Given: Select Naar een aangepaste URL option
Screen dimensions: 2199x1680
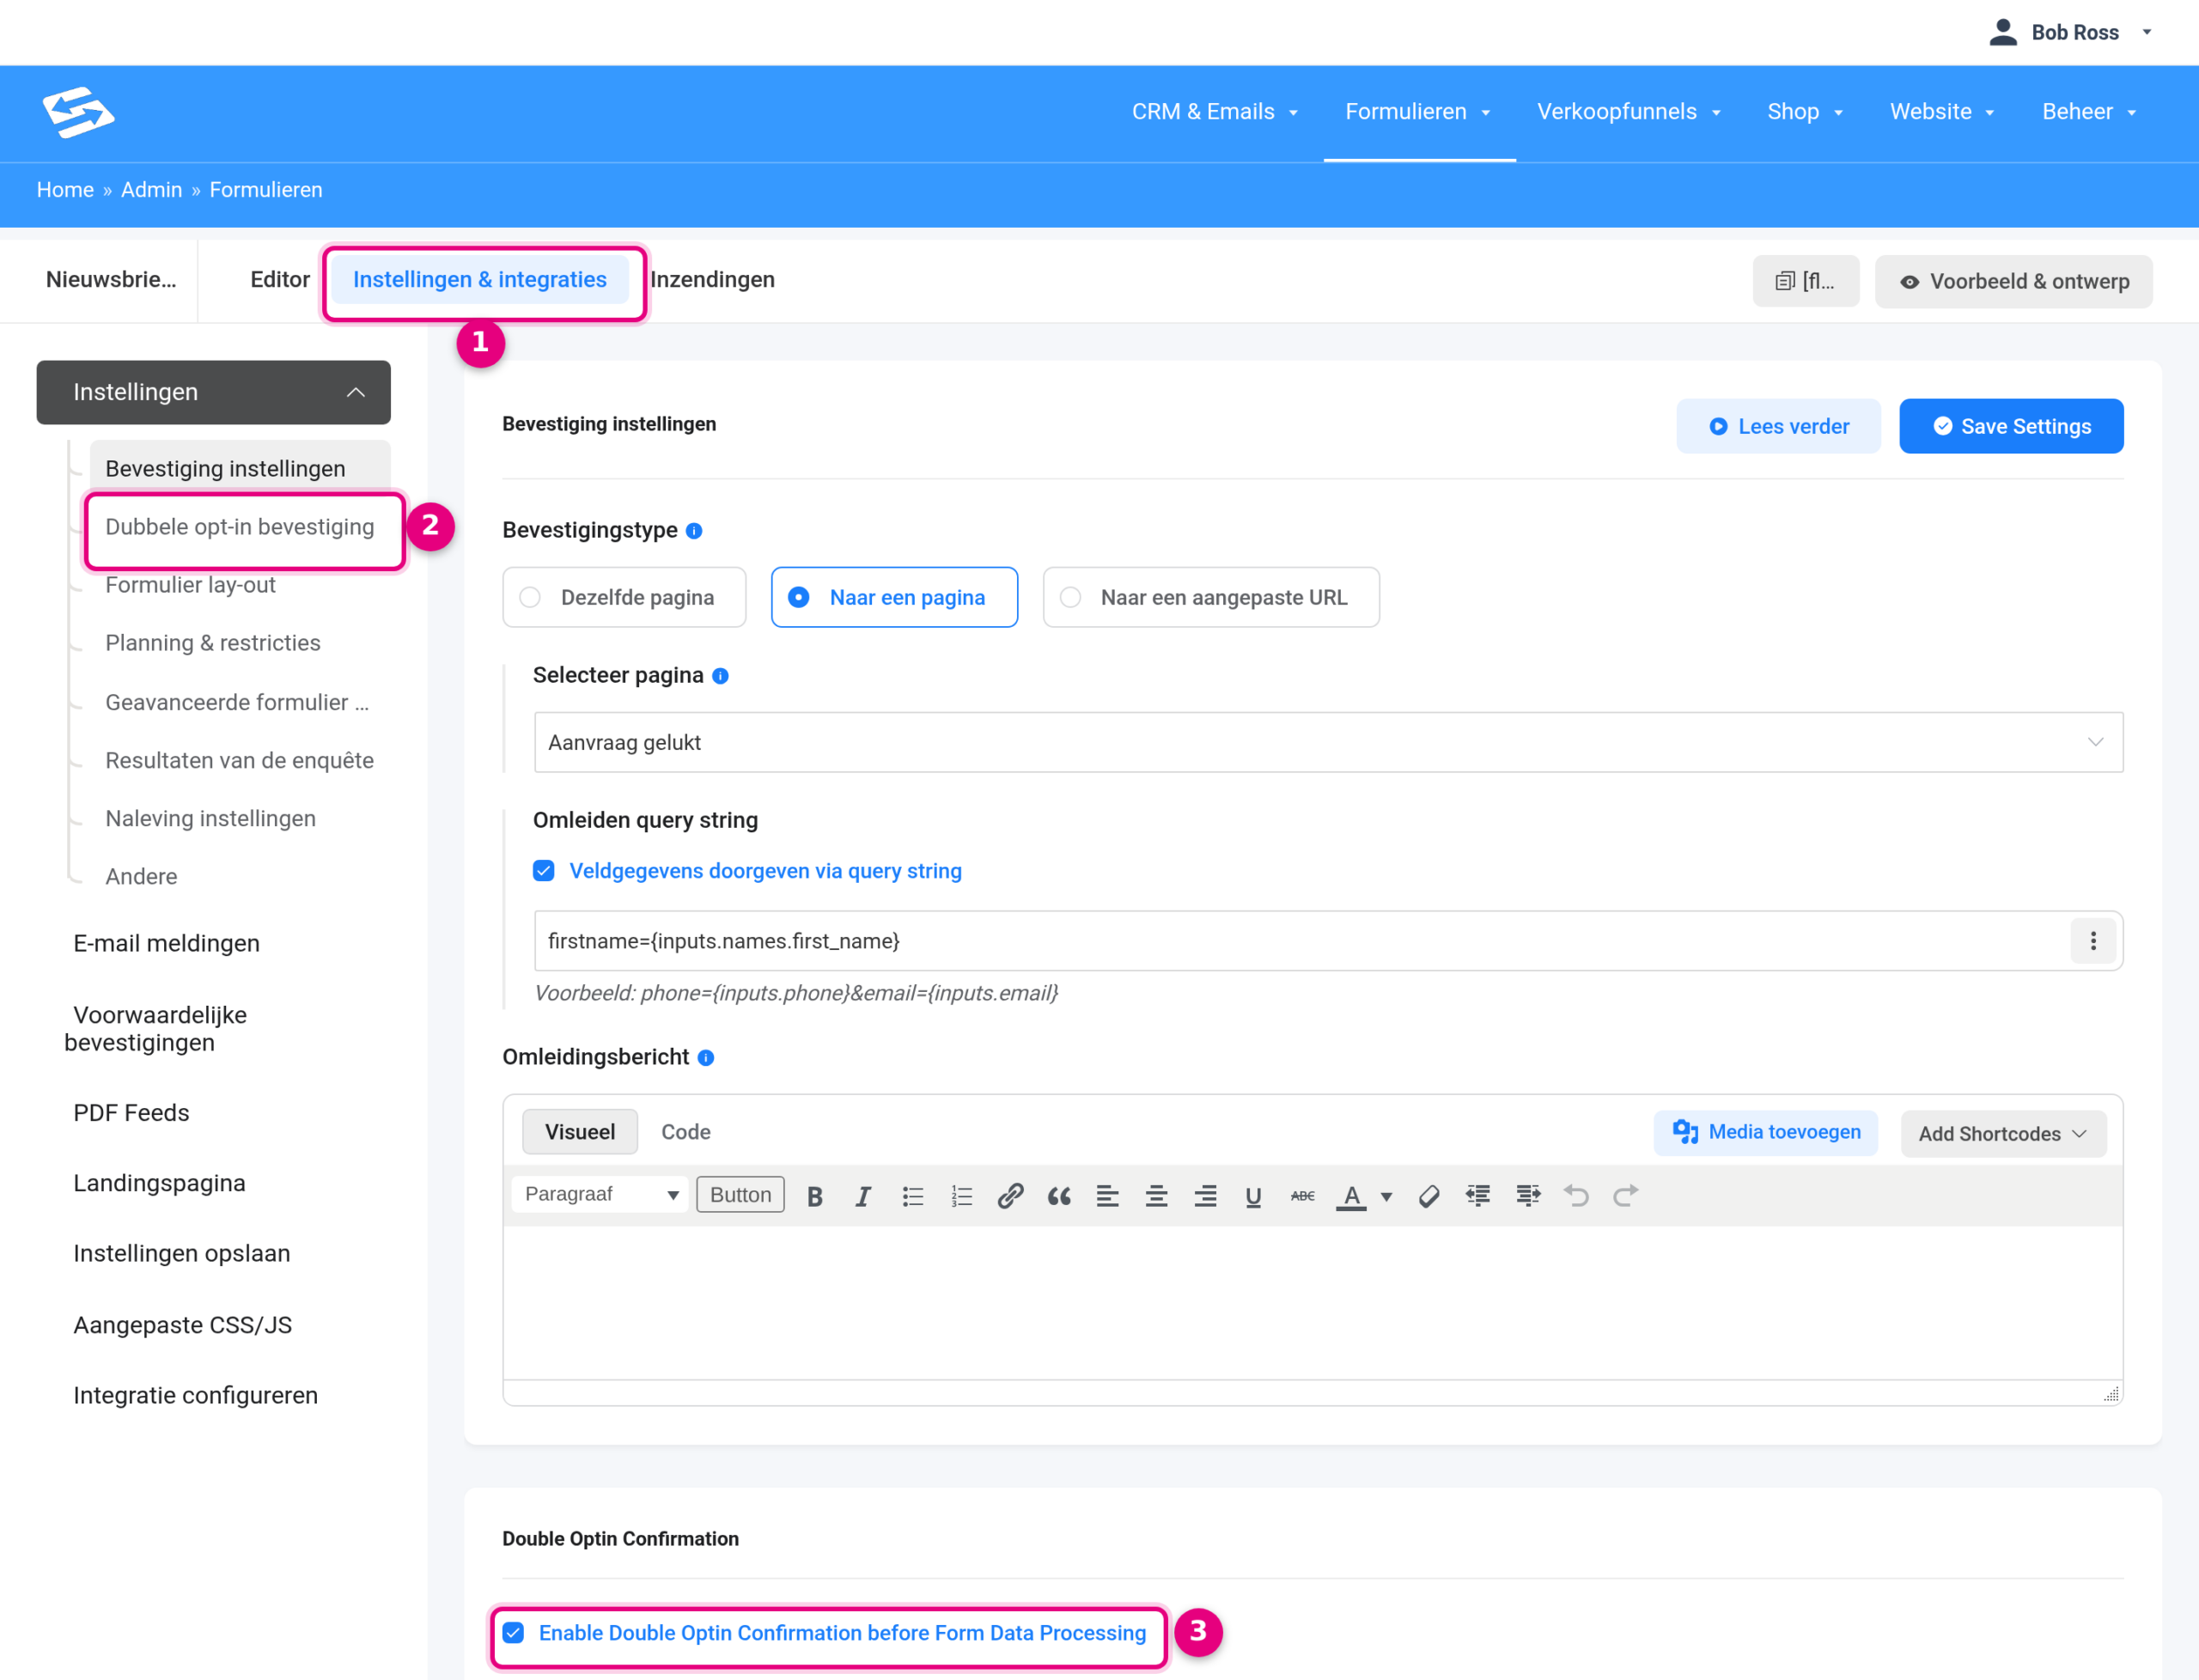Looking at the screenshot, I should (1211, 597).
